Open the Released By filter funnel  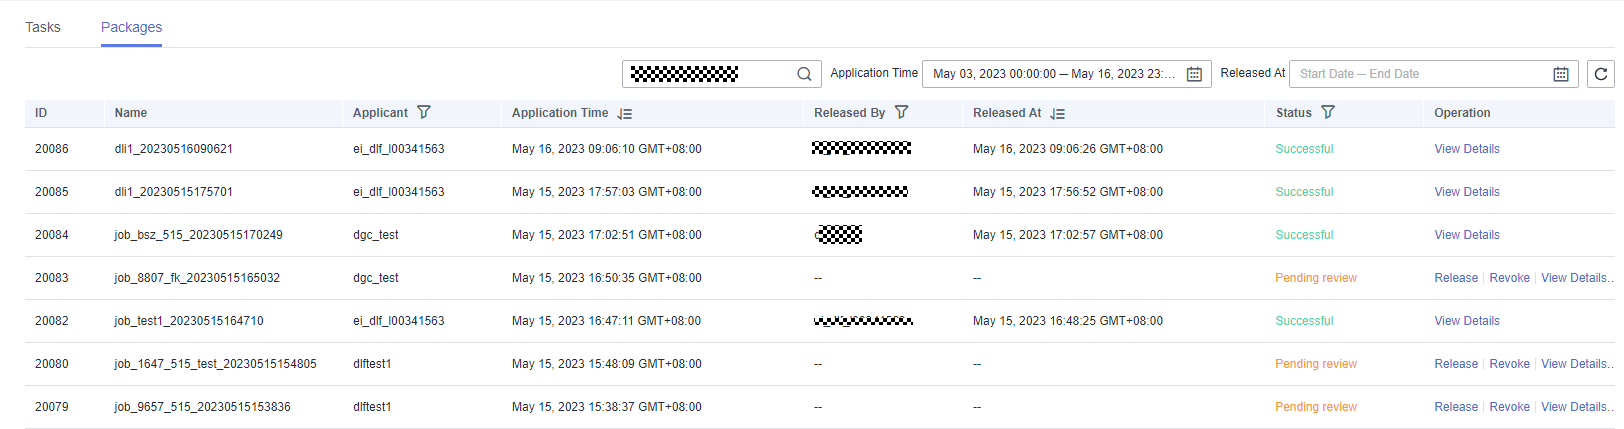point(901,113)
